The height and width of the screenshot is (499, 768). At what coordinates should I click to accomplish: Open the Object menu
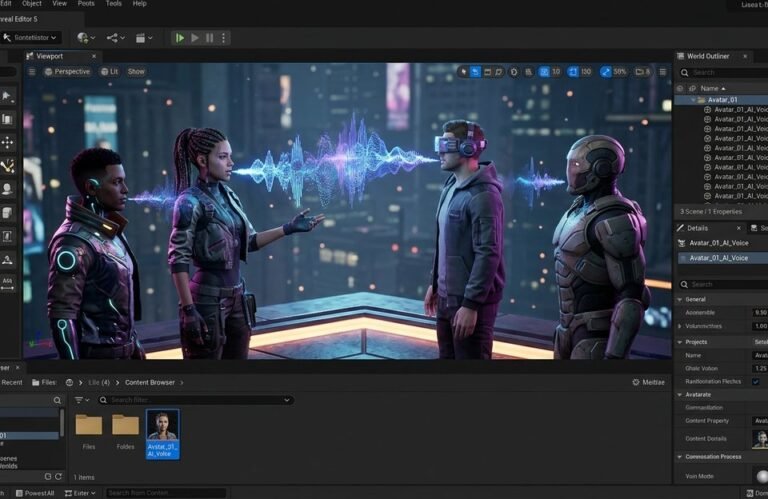click(32, 3)
